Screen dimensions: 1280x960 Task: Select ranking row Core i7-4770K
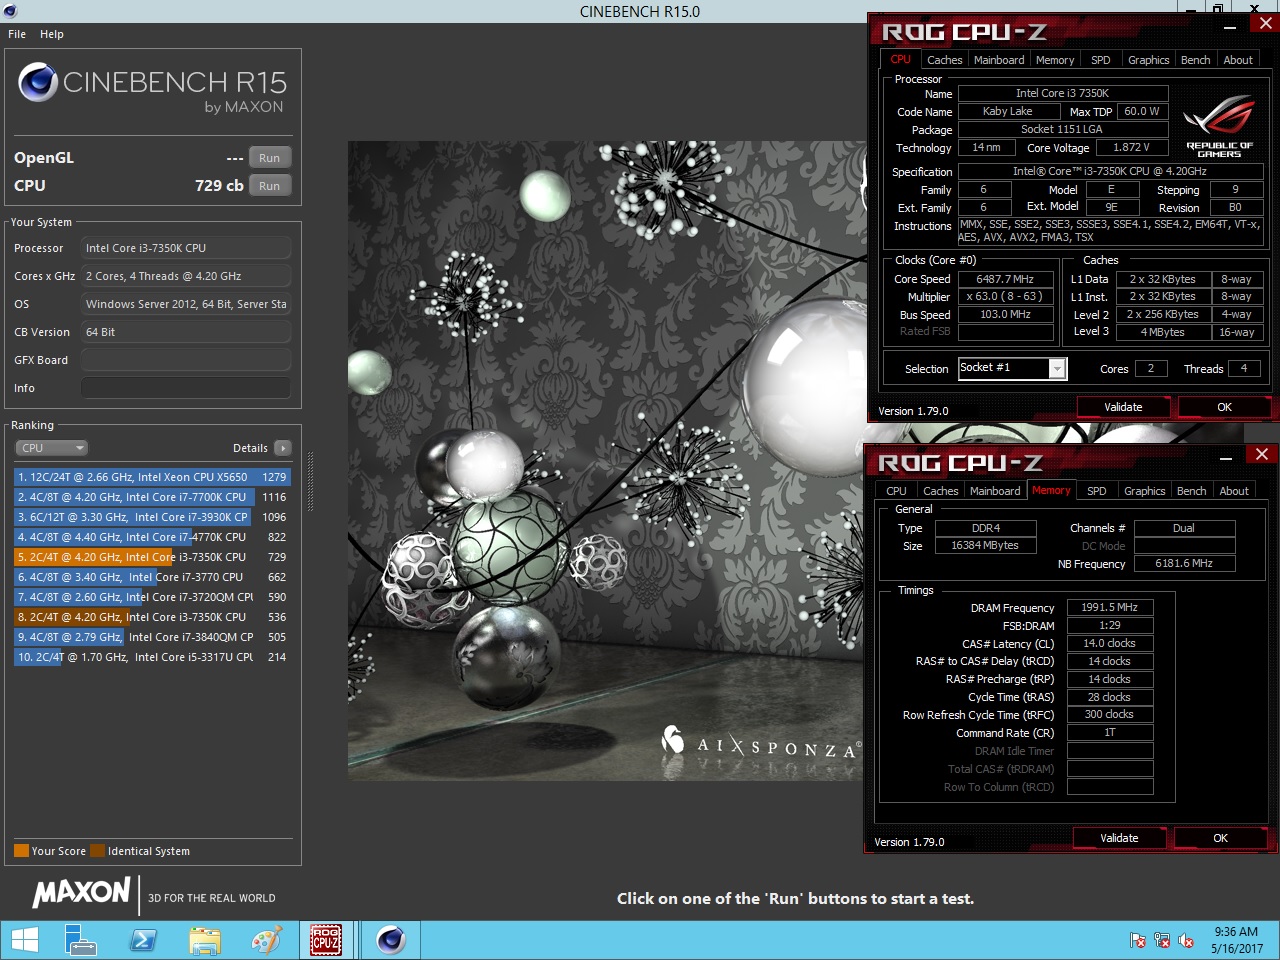point(152,537)
